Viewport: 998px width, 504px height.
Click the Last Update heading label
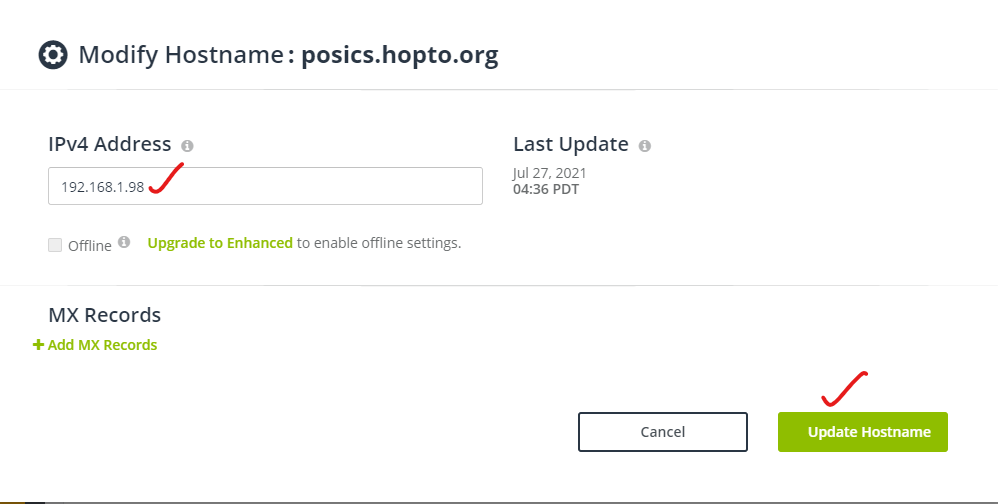571,144
